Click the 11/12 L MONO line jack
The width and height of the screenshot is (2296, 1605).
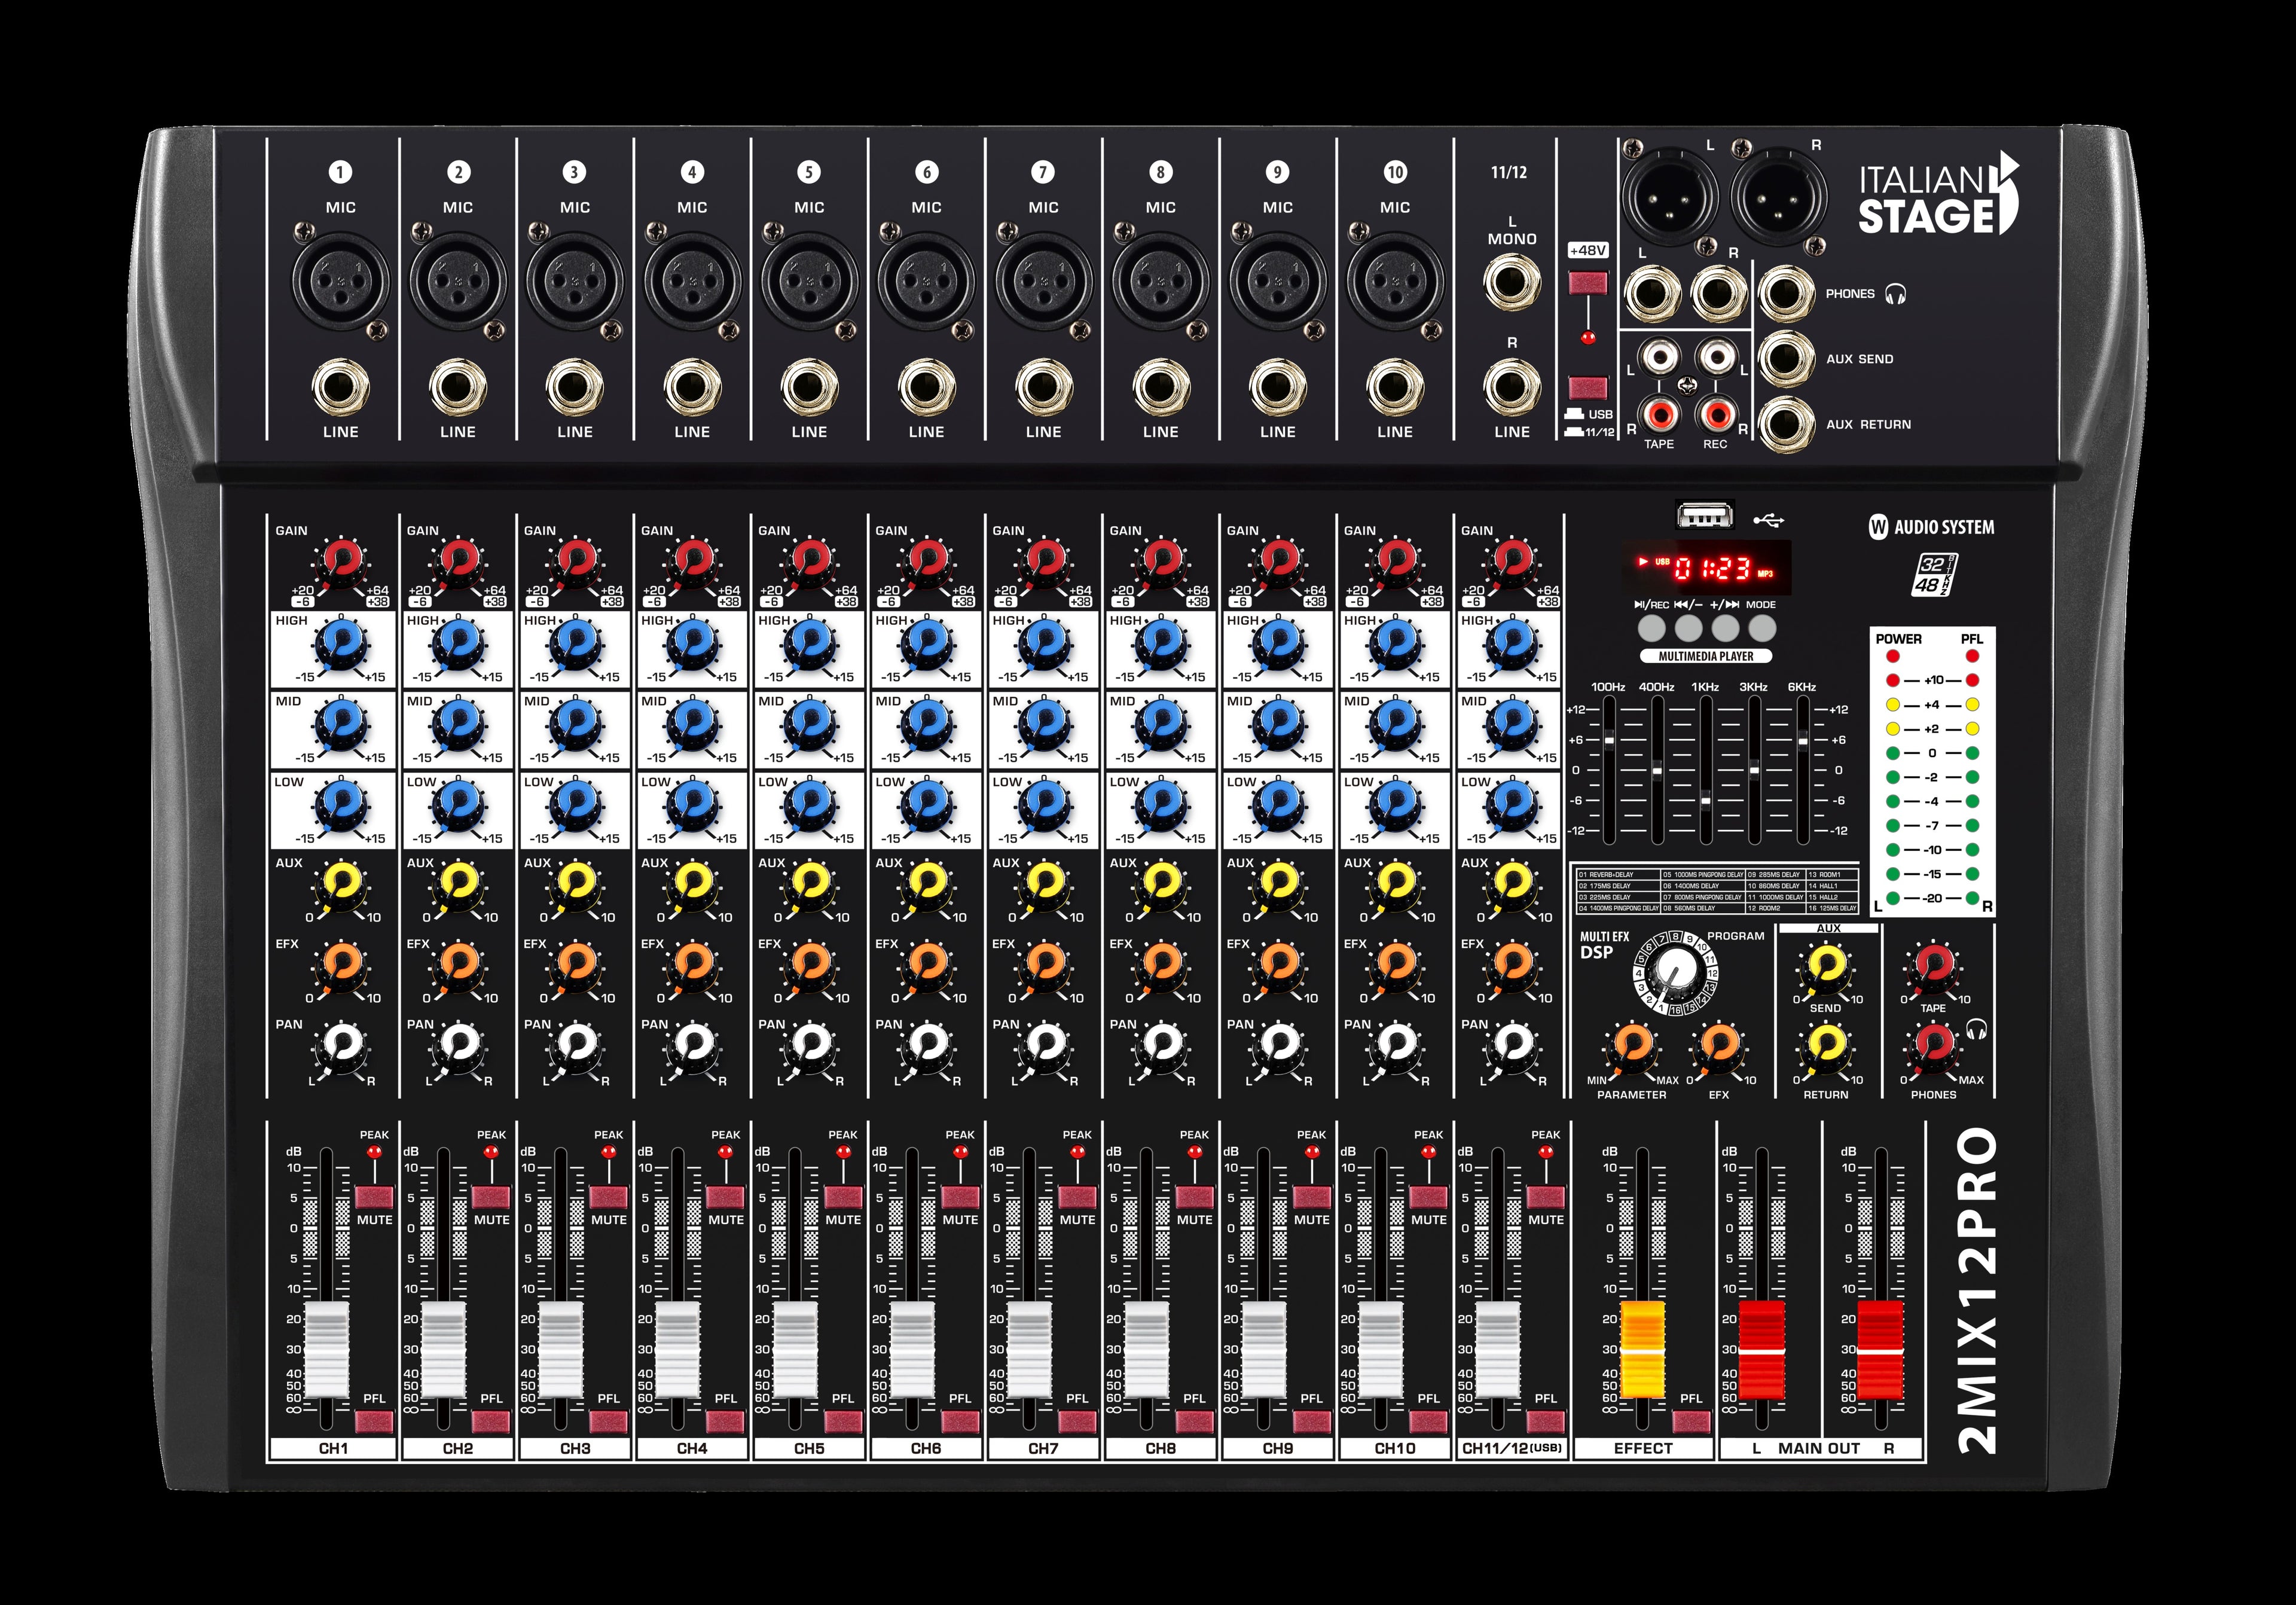click(x=1512, y=282)
